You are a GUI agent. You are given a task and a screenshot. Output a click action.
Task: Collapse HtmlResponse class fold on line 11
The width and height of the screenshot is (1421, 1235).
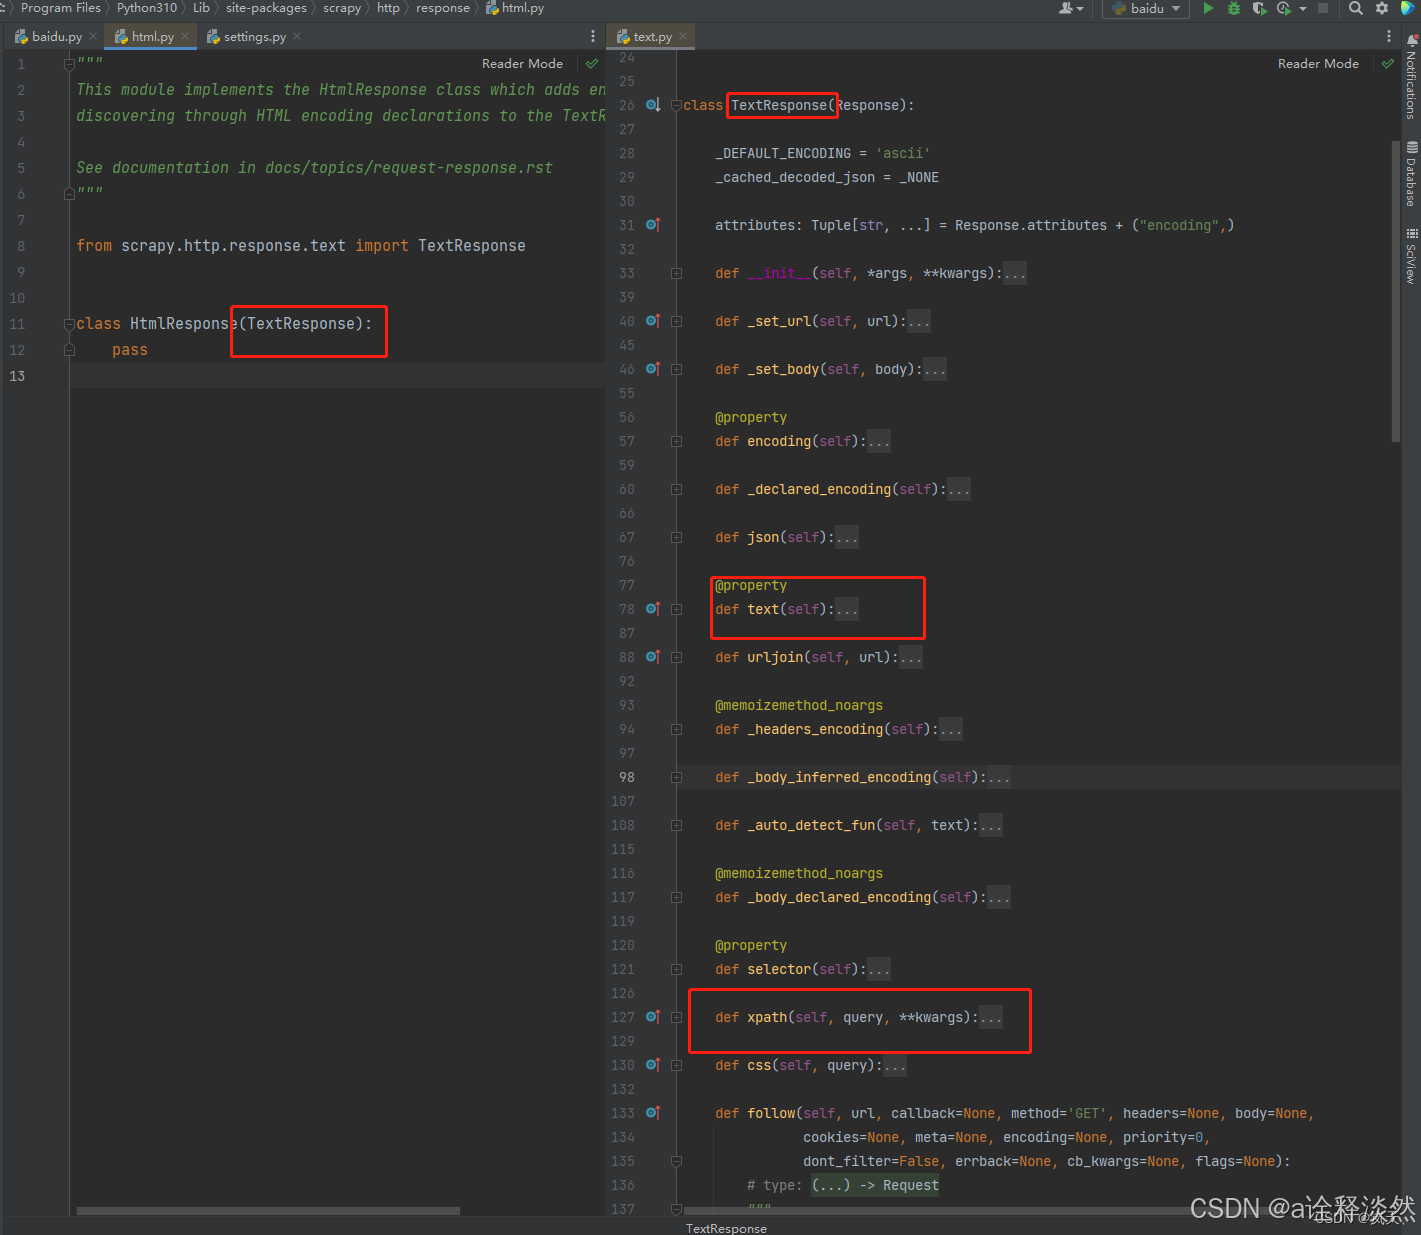pos(70,324)
